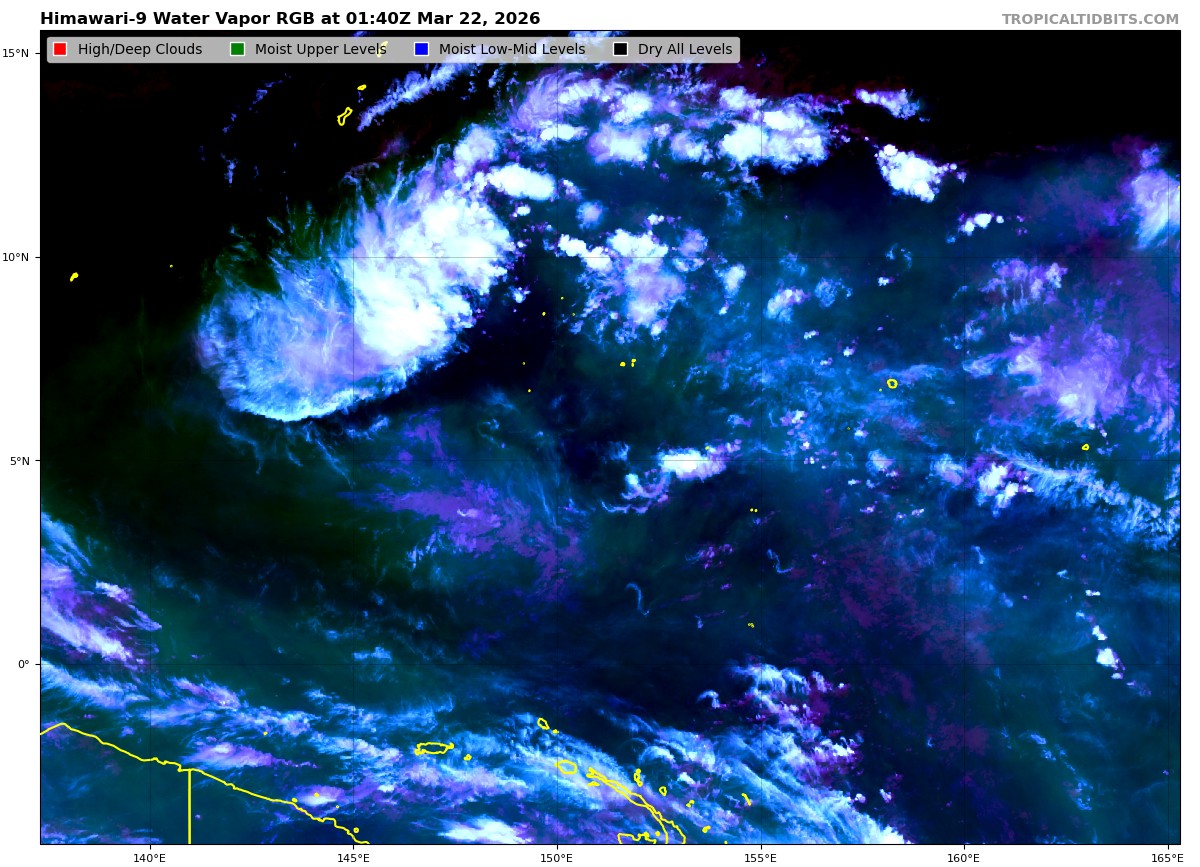1200x867 pixels.
Task: Select the "Moist Upper Levels" legend label
Action: (320, 50)
